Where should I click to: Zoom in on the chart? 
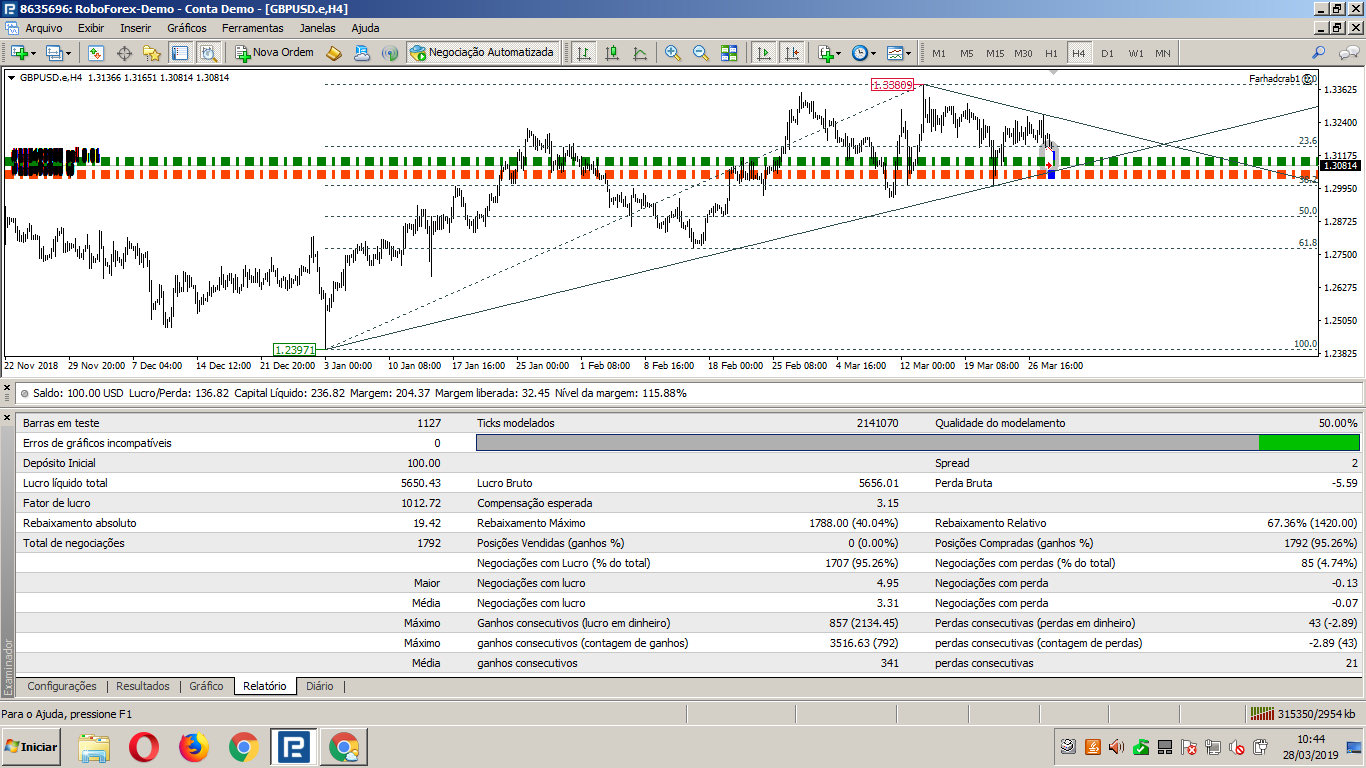pos(672,53)
